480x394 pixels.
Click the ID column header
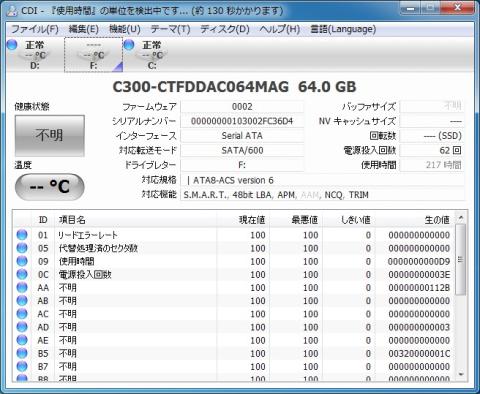[43, 220]
